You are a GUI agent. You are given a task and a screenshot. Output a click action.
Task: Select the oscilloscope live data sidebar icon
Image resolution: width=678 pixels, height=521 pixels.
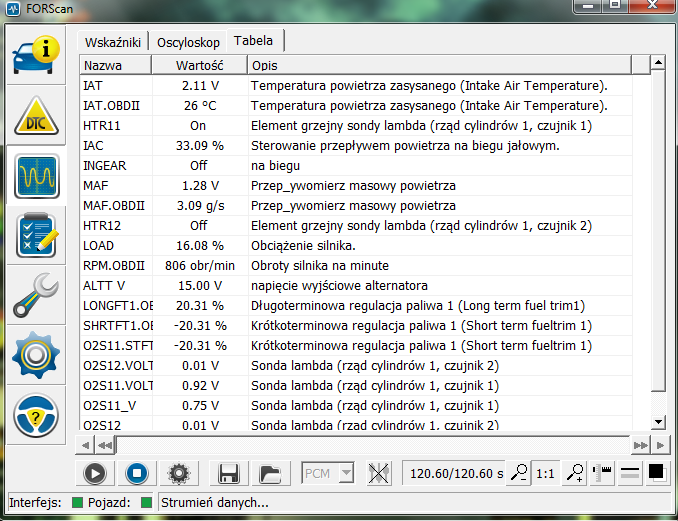click(36, 176)
